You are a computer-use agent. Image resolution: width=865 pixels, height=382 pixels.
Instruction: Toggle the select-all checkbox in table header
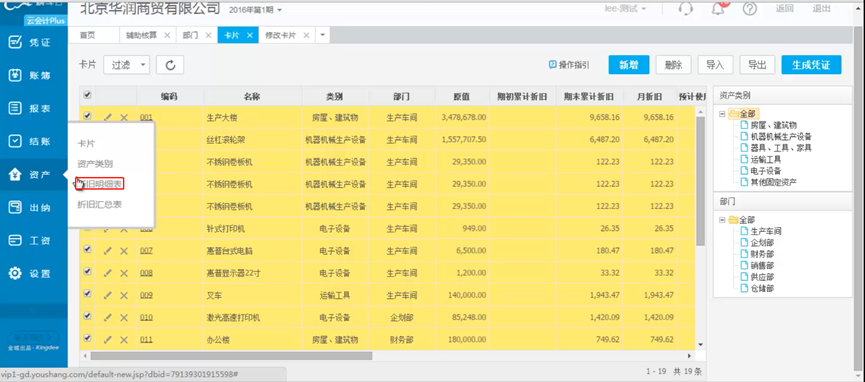tap(87, 95)
